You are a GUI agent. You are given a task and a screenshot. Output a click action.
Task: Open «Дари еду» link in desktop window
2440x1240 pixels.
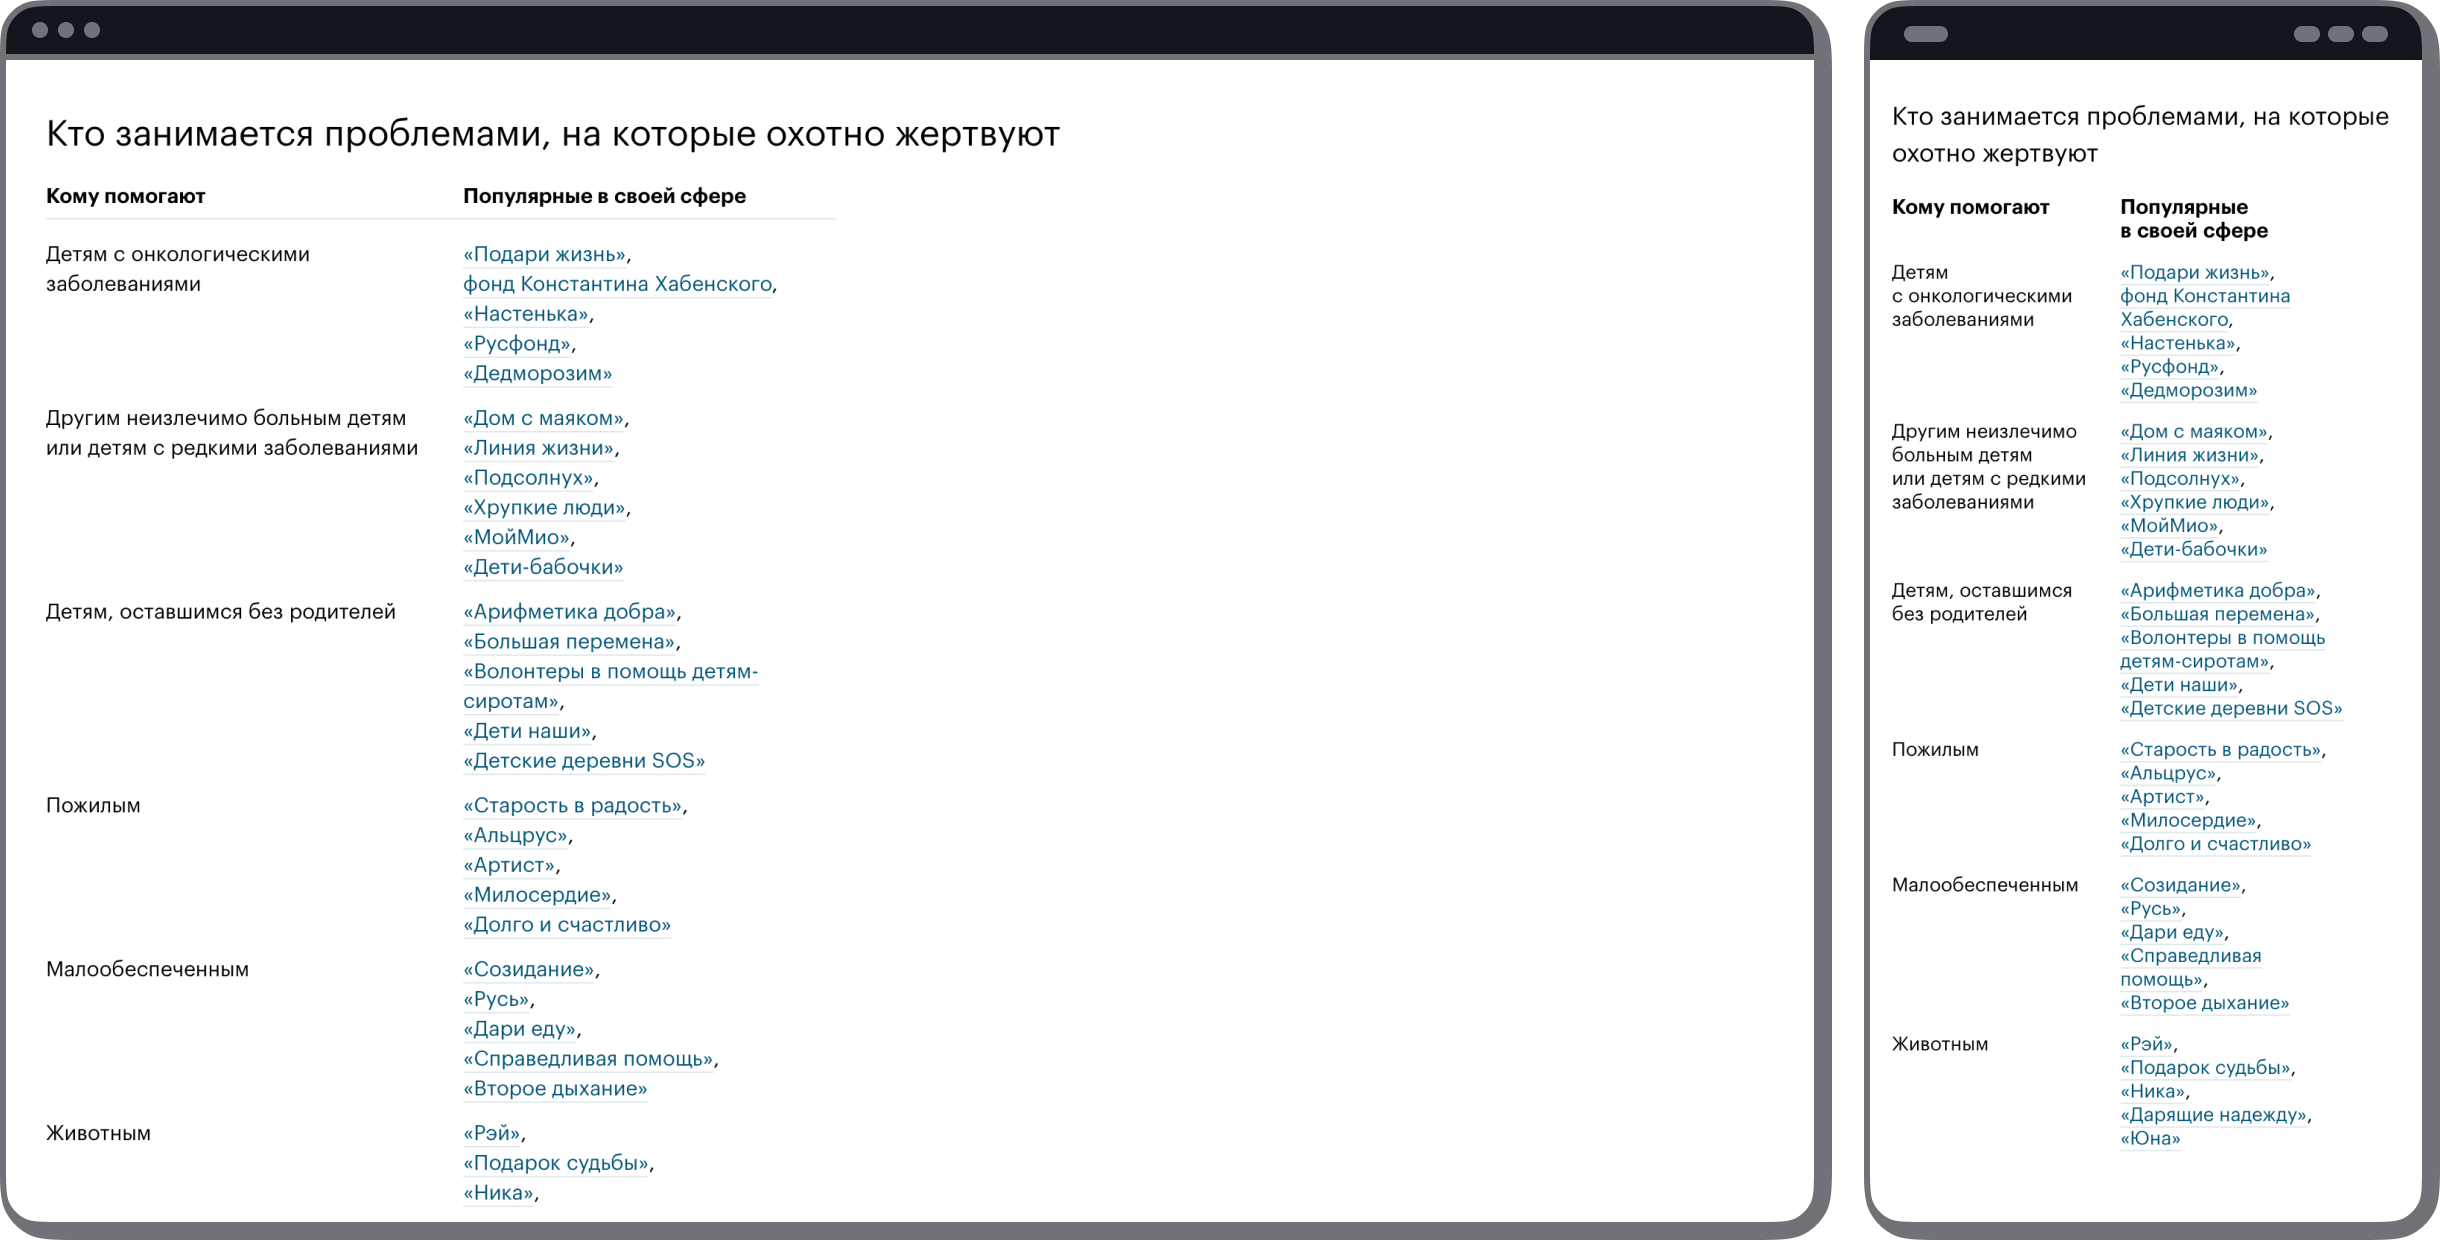[519, 1030]
